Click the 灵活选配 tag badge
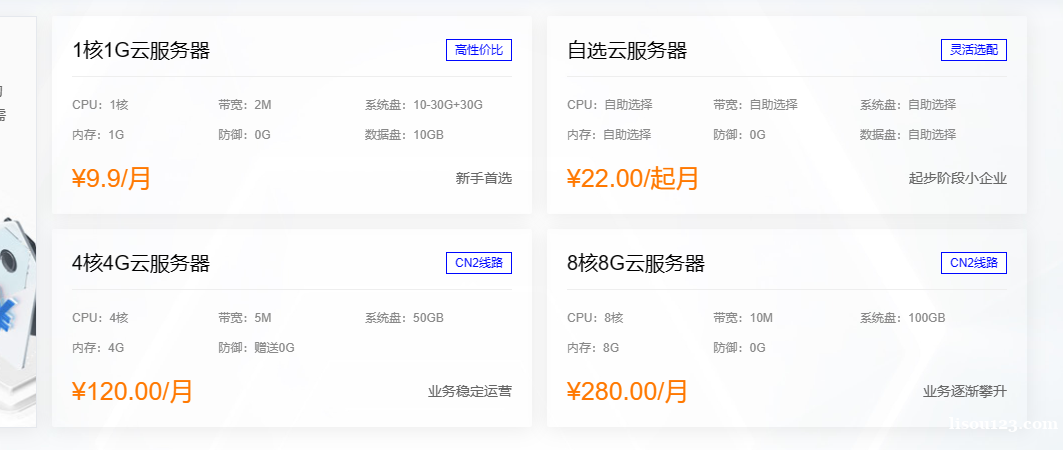This screenshot has width=1063, height=450. pos(974,50)
